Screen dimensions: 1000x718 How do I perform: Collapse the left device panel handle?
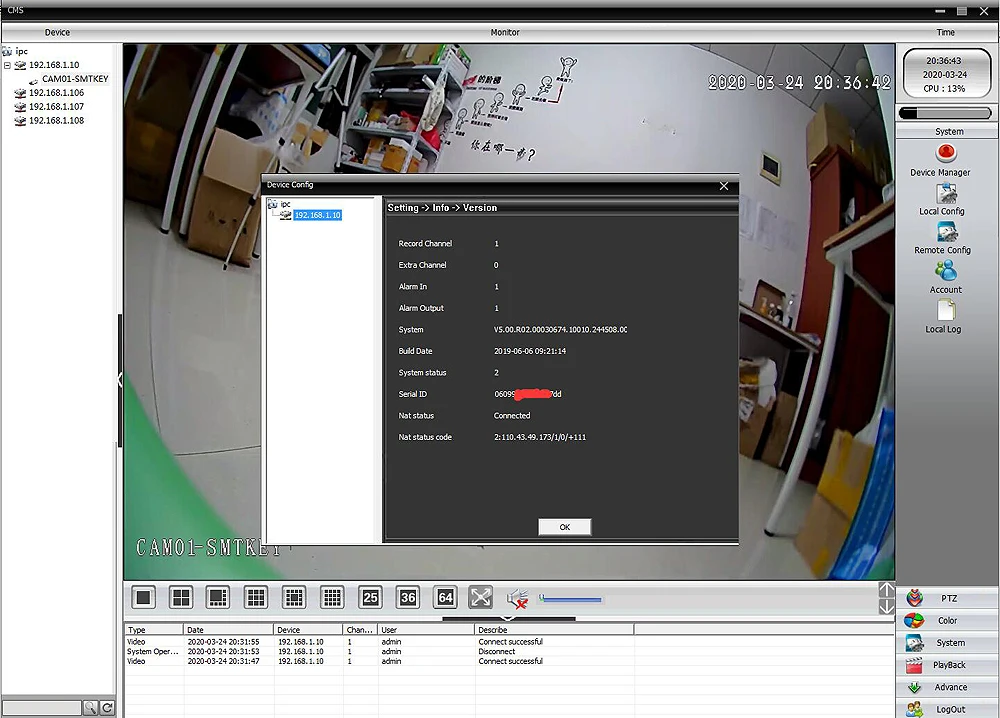tap(119, 380)
